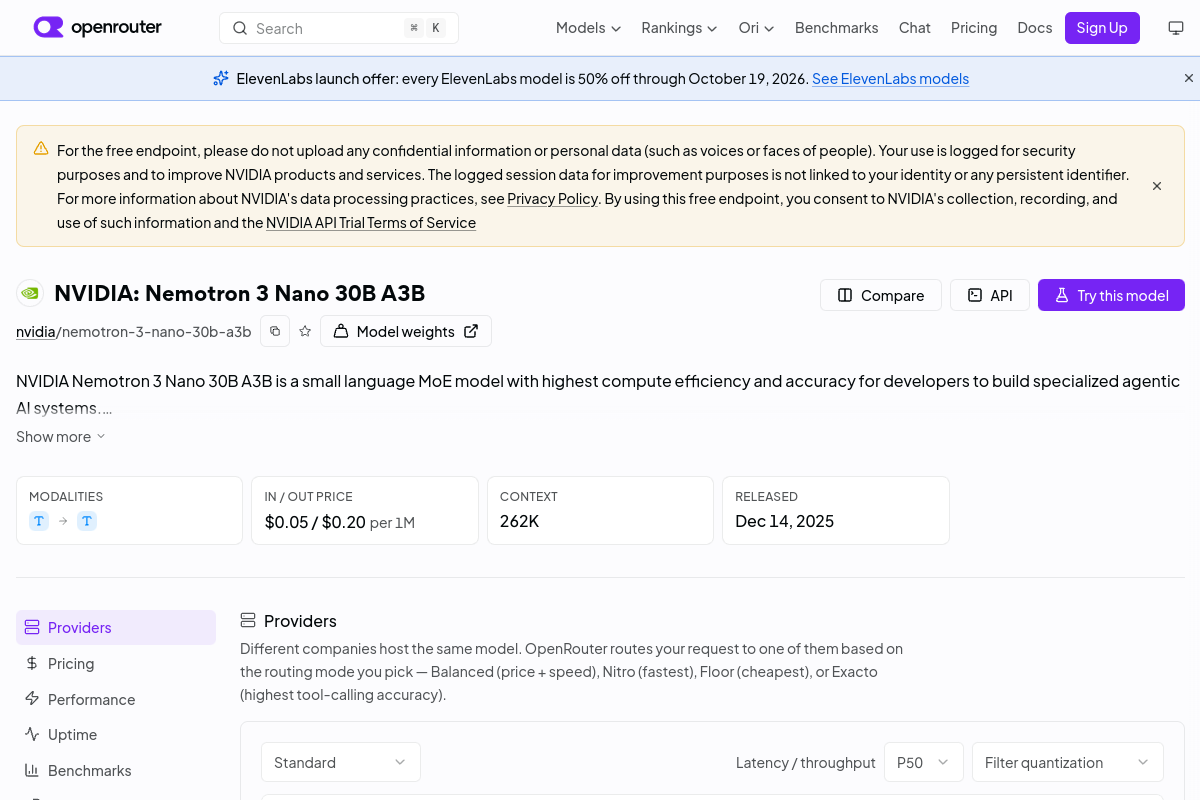Go to Benchmarks in top navigation
This screenshot has width=1200, height=800.
point(836,28)
